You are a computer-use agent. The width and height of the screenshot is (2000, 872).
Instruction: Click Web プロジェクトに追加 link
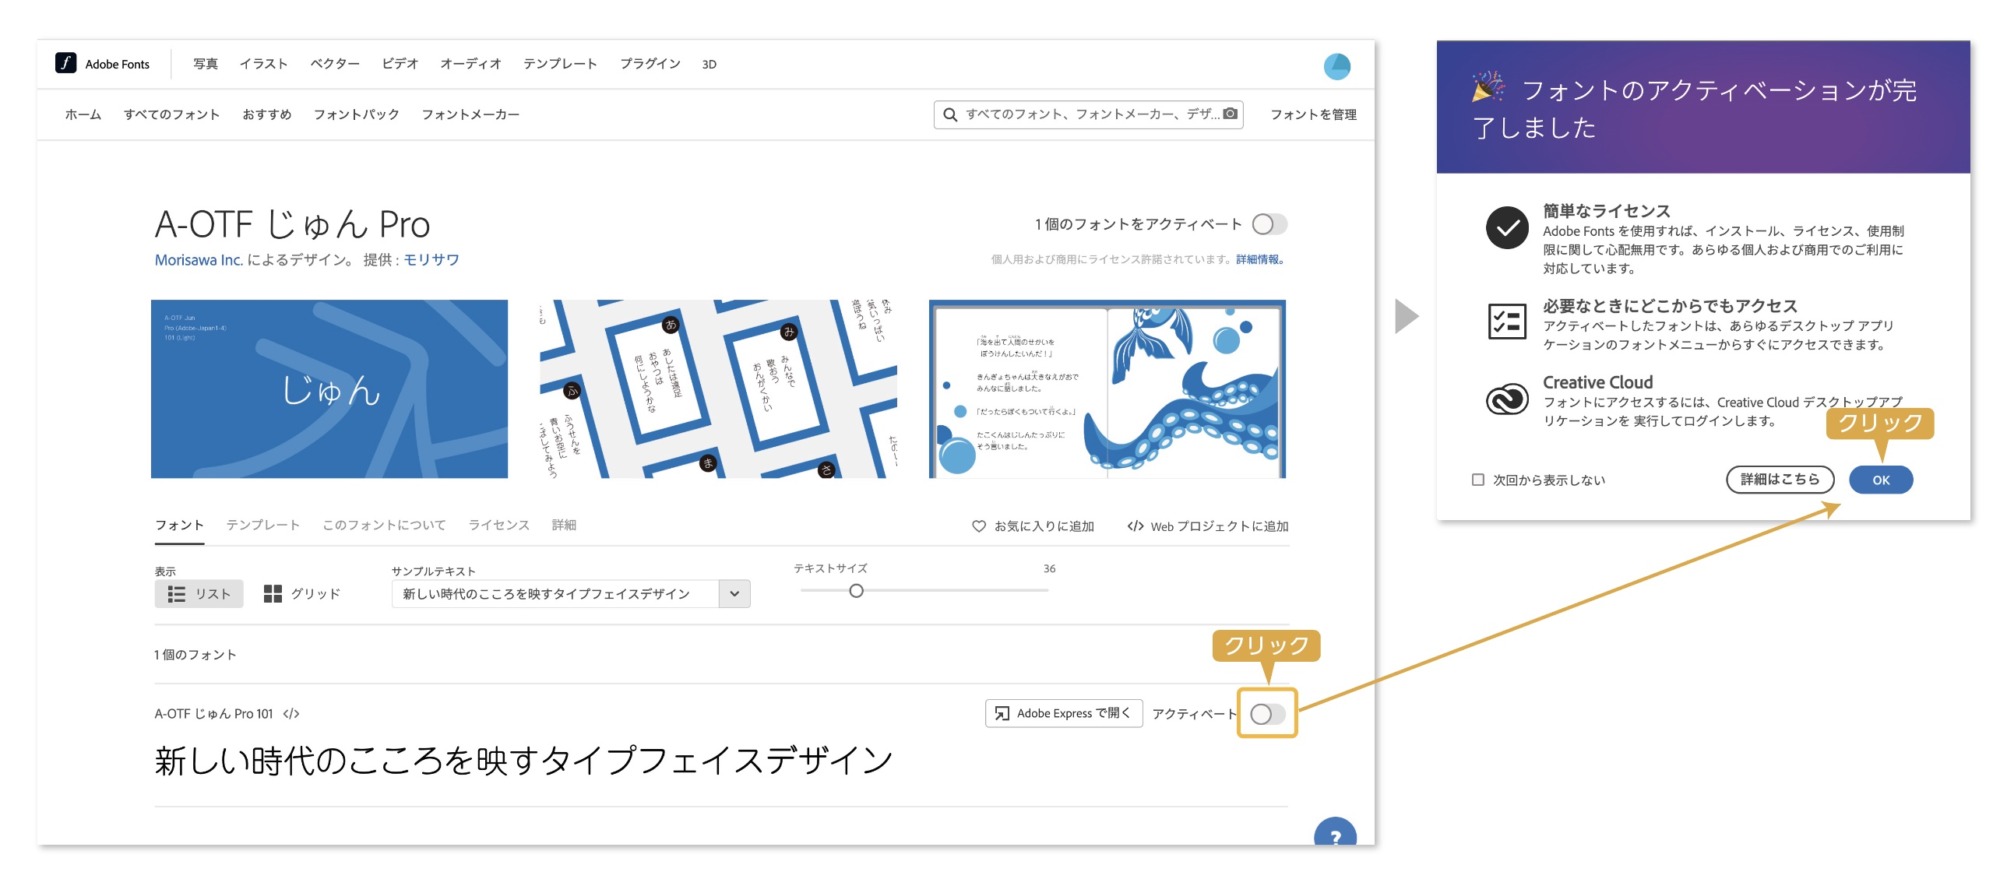coord(1208,526)
